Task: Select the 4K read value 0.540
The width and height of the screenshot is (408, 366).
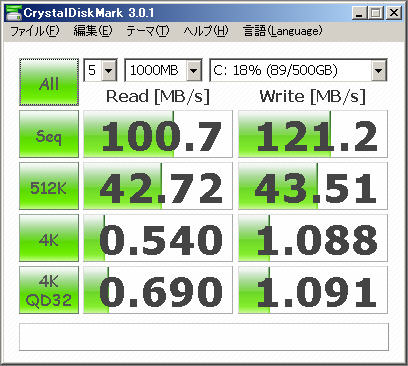Action: 158,238
